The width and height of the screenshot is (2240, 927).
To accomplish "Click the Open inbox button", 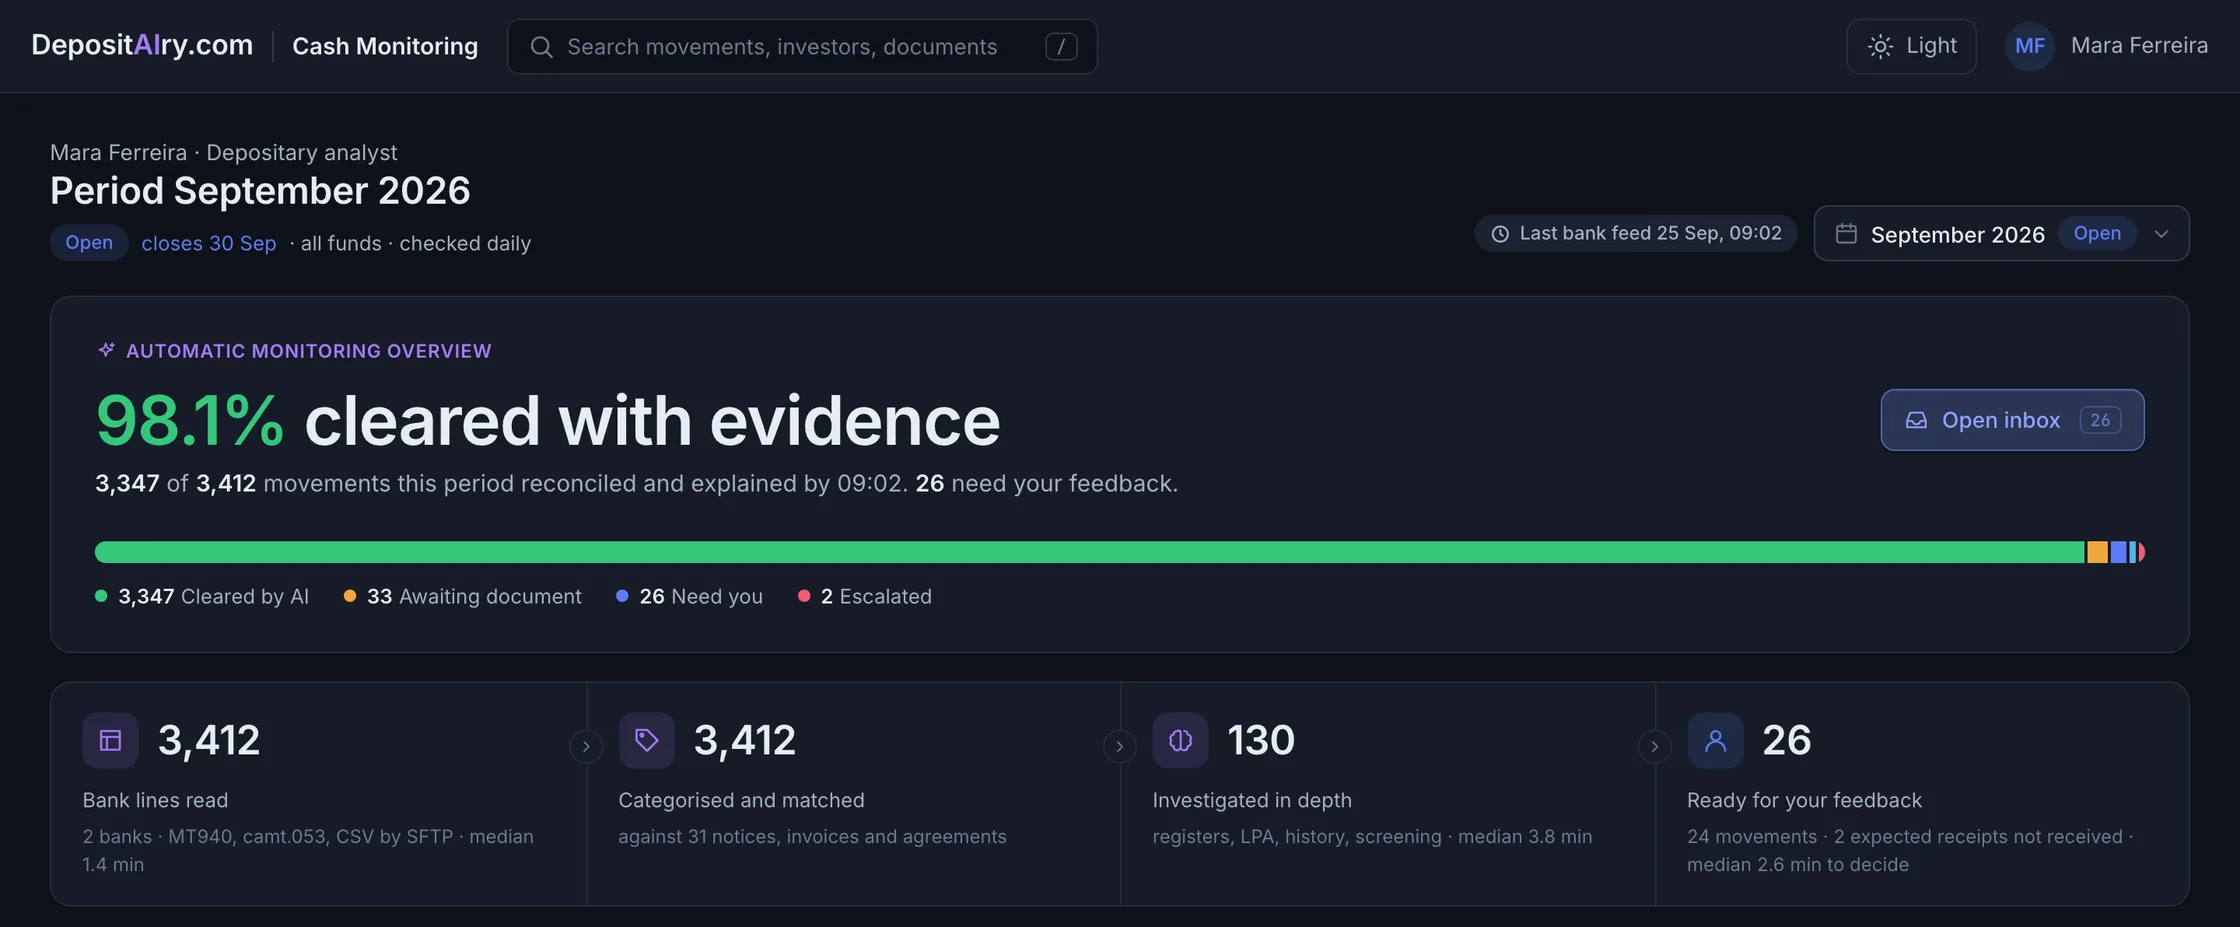I will 2012,420.
